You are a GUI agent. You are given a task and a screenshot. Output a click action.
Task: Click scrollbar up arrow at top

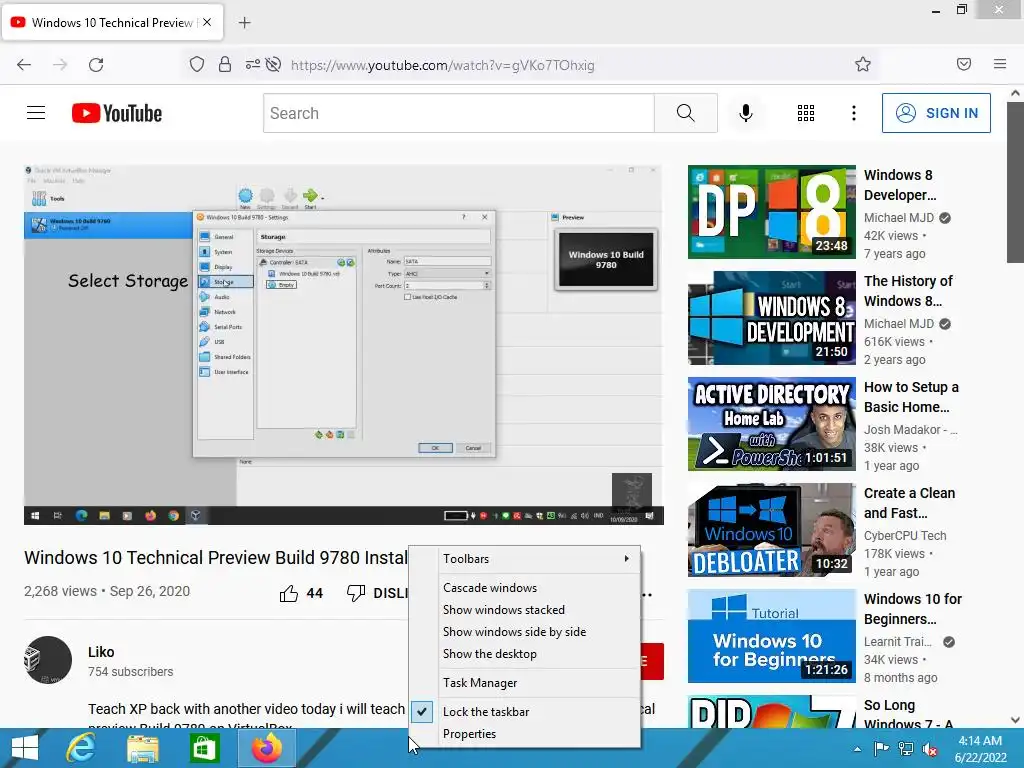click(1015, 93)
